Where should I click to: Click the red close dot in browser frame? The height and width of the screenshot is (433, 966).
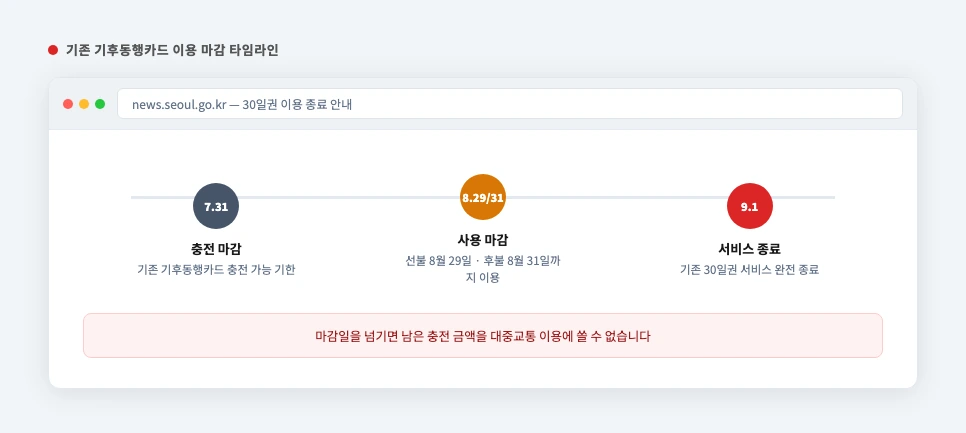coord(68,104)
